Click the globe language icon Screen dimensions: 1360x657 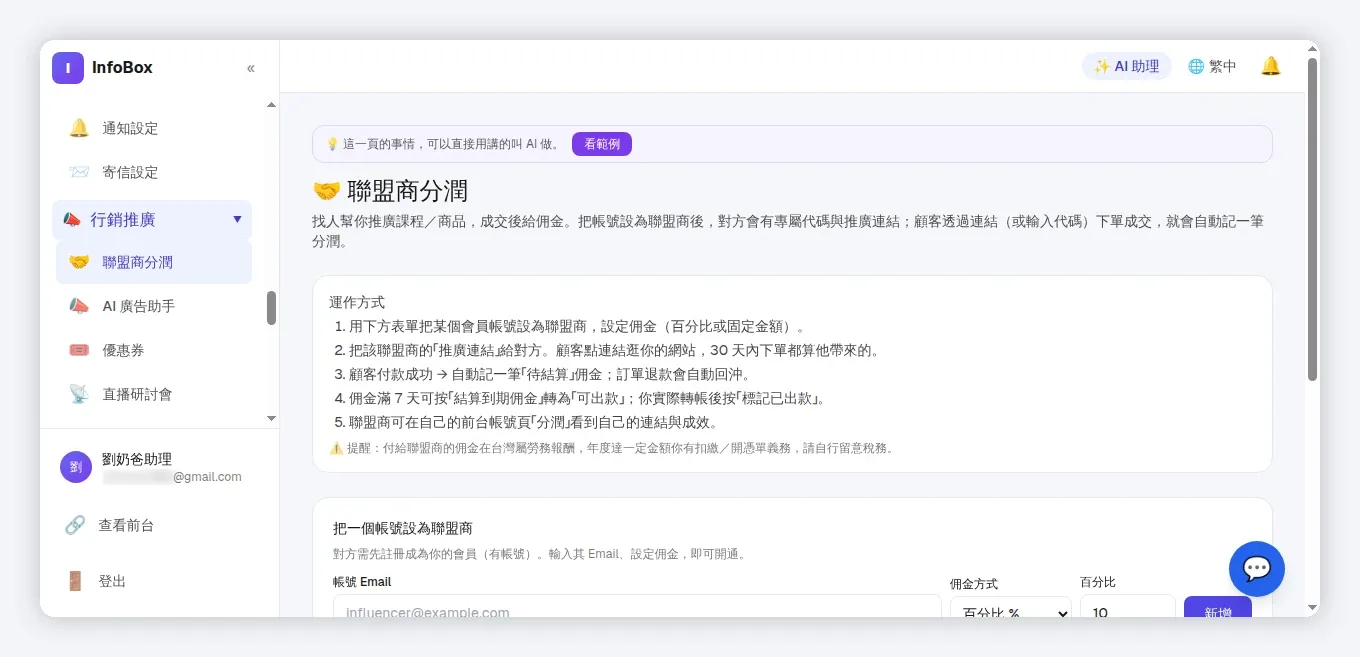(x=1196, y=66)
